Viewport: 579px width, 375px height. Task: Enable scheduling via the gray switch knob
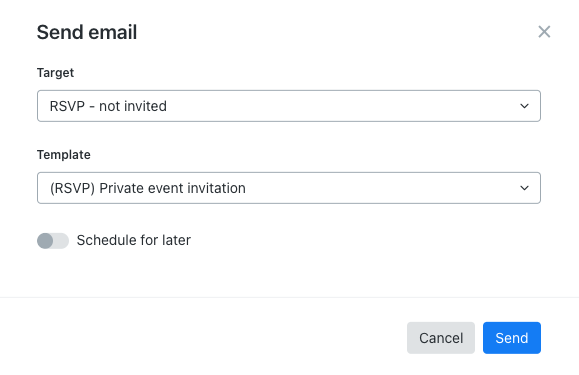tap(45, 241)
